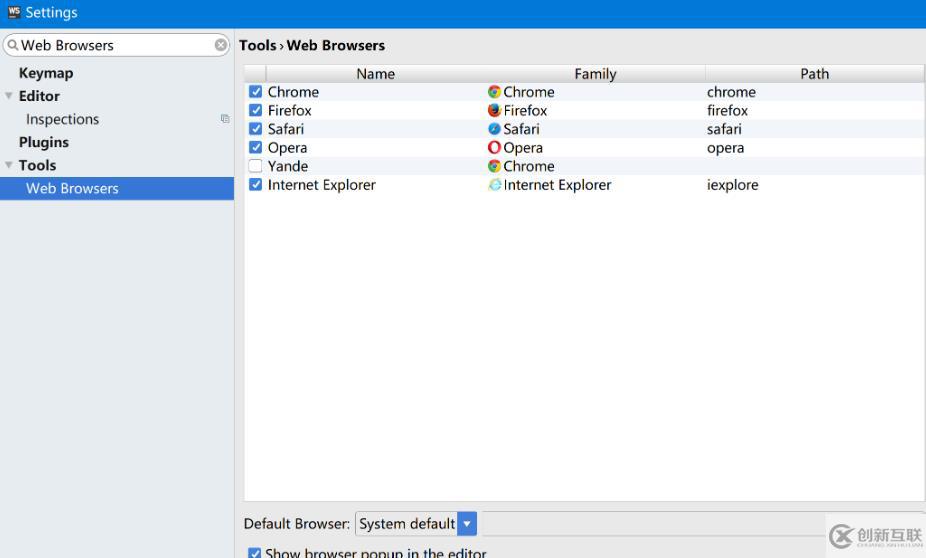Click the copy icon beside Inspections
The image size is (926, 558).
point(225,119)
